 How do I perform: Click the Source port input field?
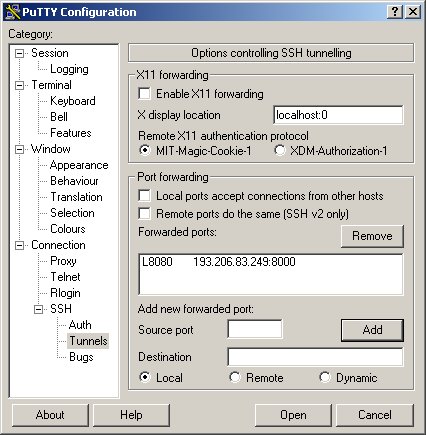point(255,329)
